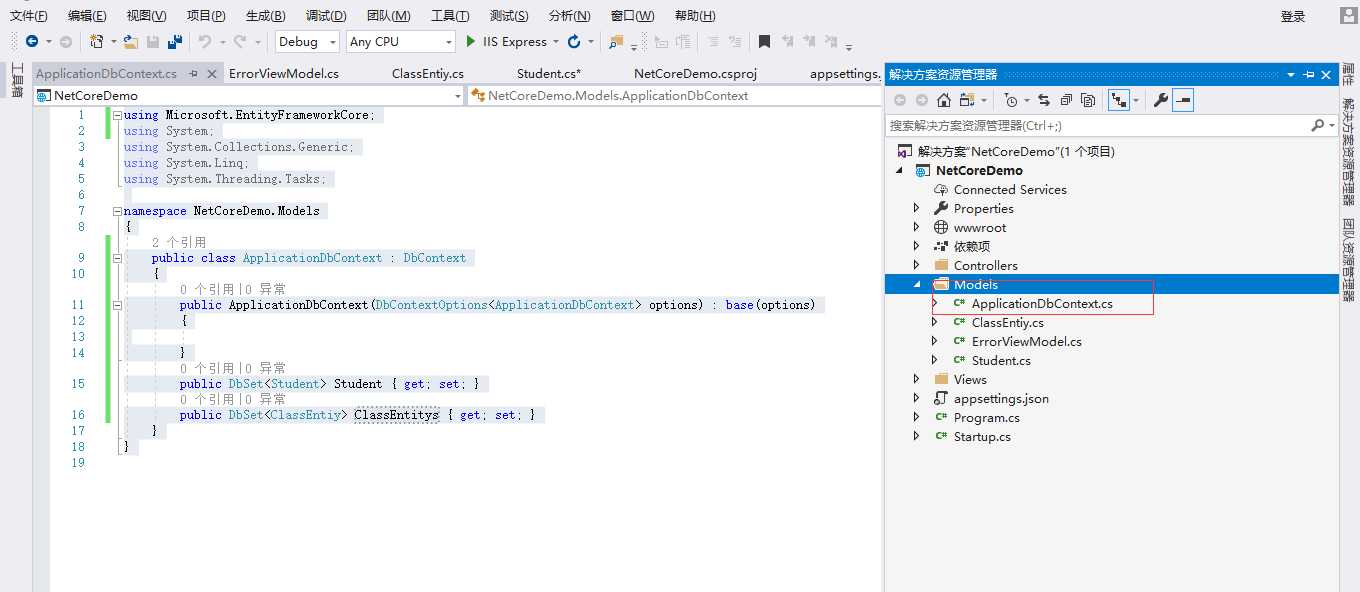1360x592 pixels.
Task: Switch to the Student.cs* editor tab
Action: pyautogui.click(x=549, y=73)
